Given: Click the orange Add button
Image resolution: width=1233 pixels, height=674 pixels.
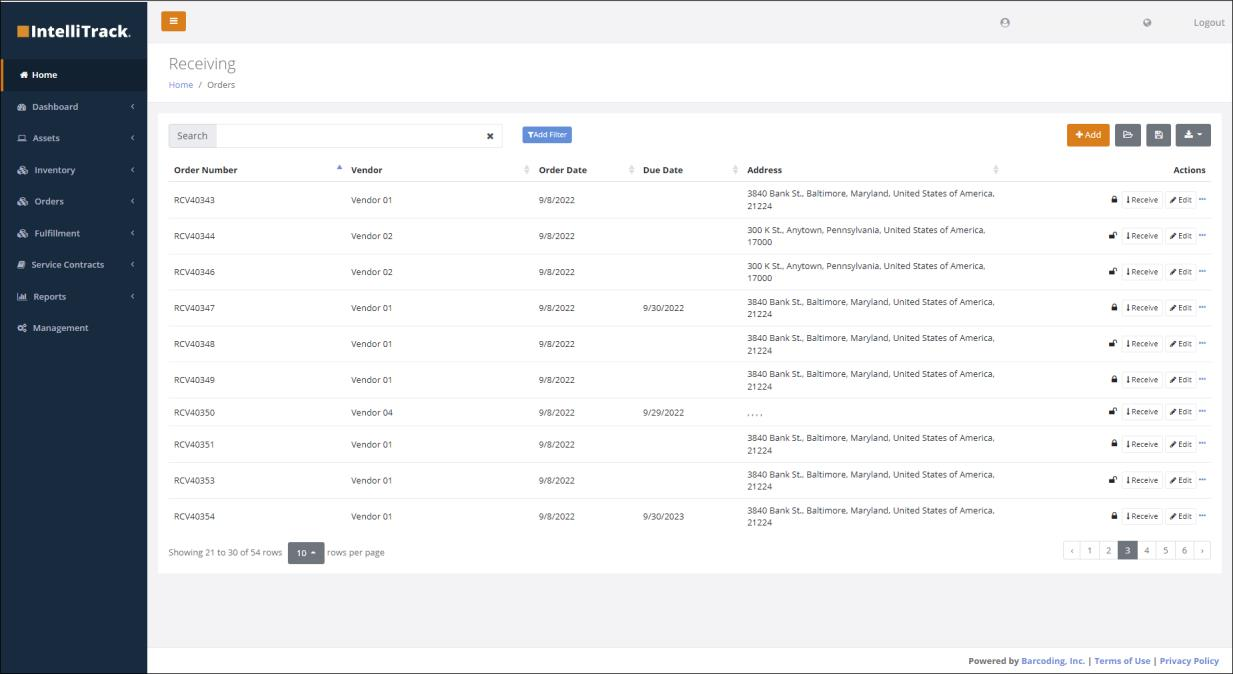Looking at the screenshot, I should [1088, 135].
